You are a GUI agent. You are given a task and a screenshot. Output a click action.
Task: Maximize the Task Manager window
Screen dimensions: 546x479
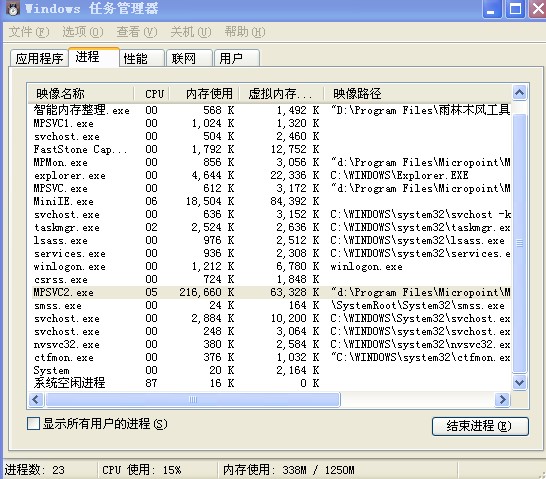(515, 9)
